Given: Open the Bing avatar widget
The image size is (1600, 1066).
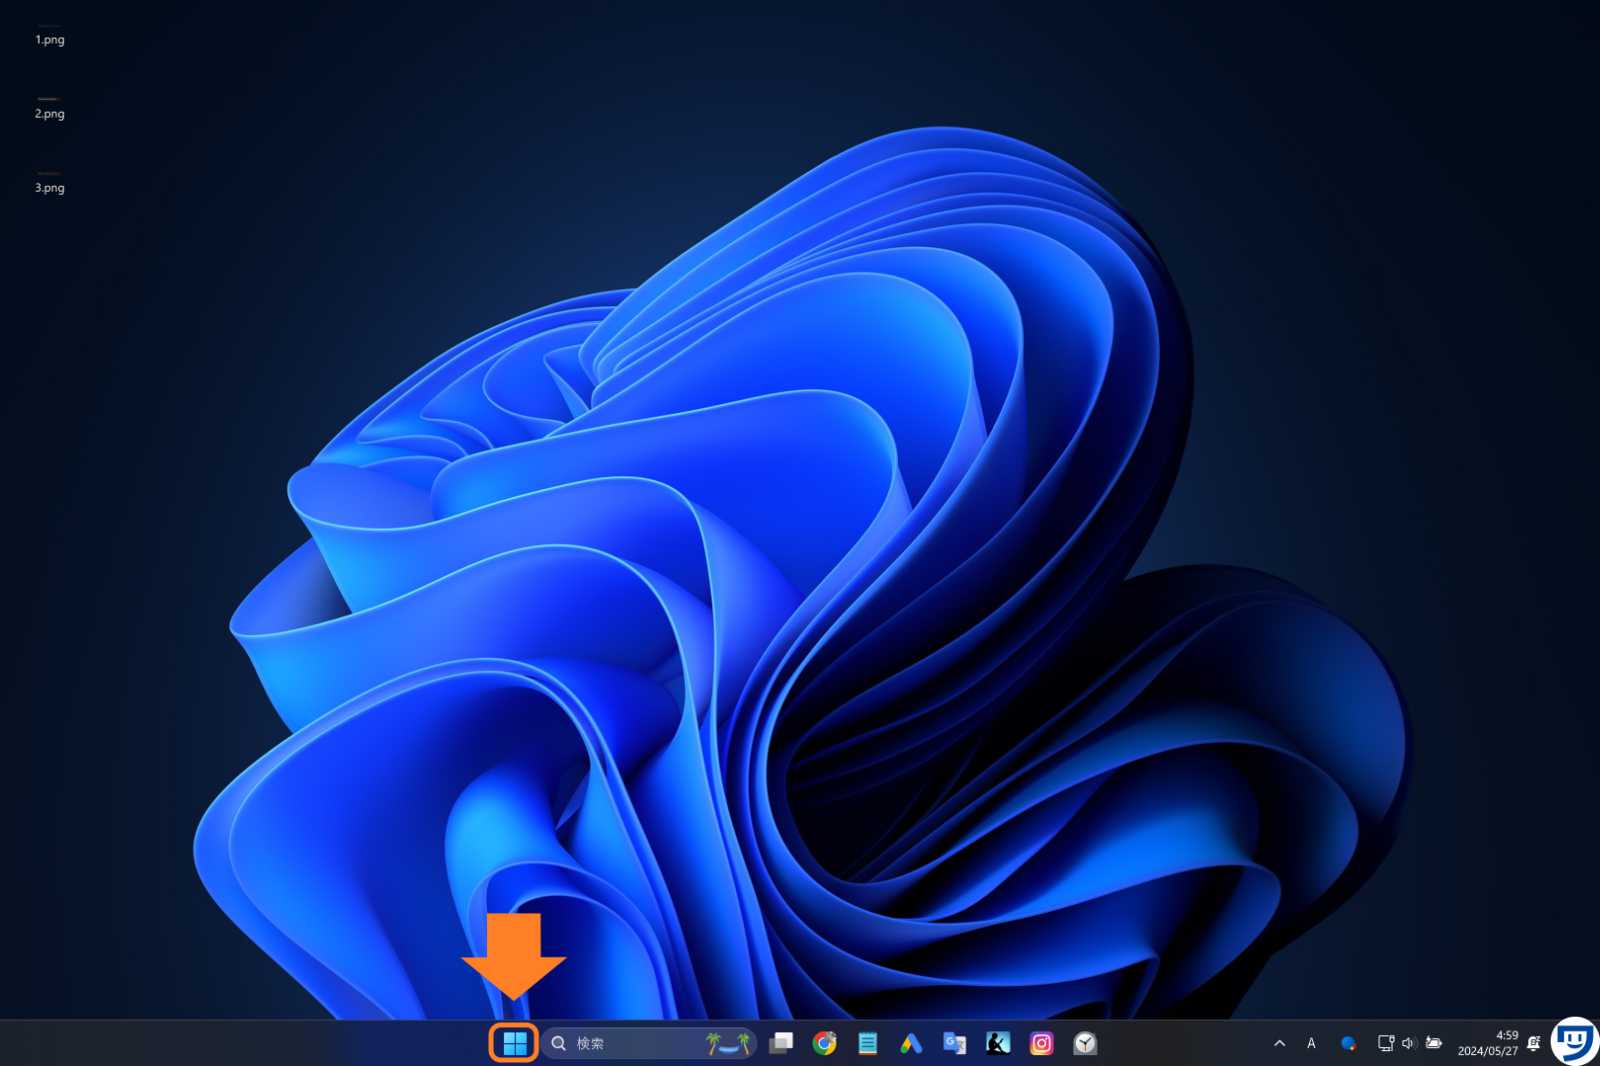Looking at the screenshot, I should pyautogui.click(x=1349, y=1043).
